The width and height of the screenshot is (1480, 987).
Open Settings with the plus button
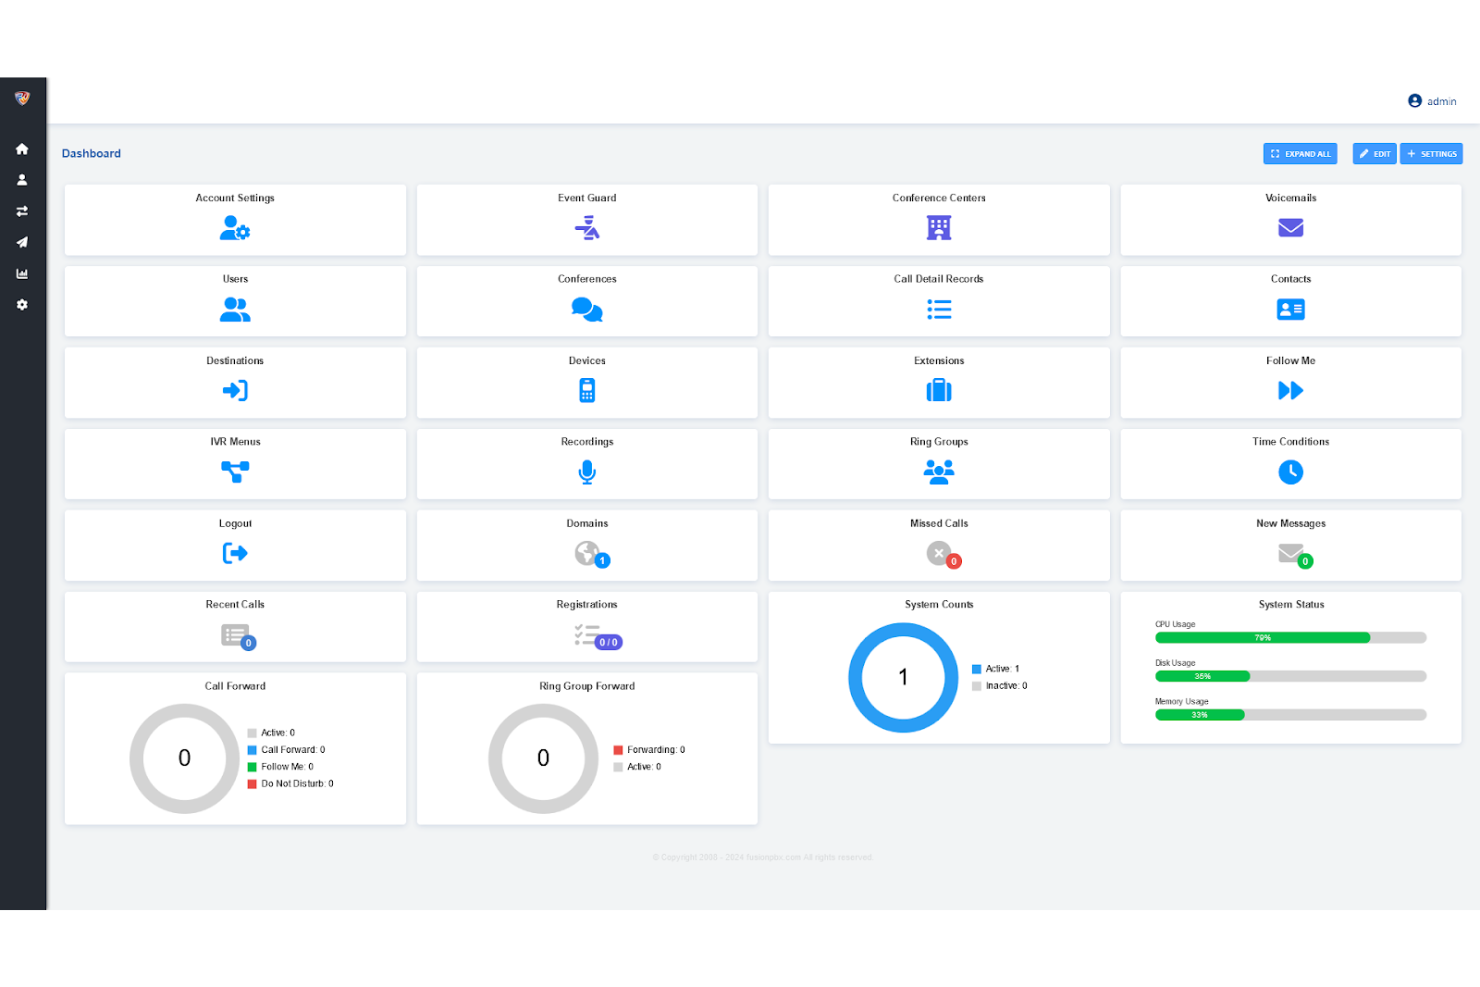click(1431, 153)
